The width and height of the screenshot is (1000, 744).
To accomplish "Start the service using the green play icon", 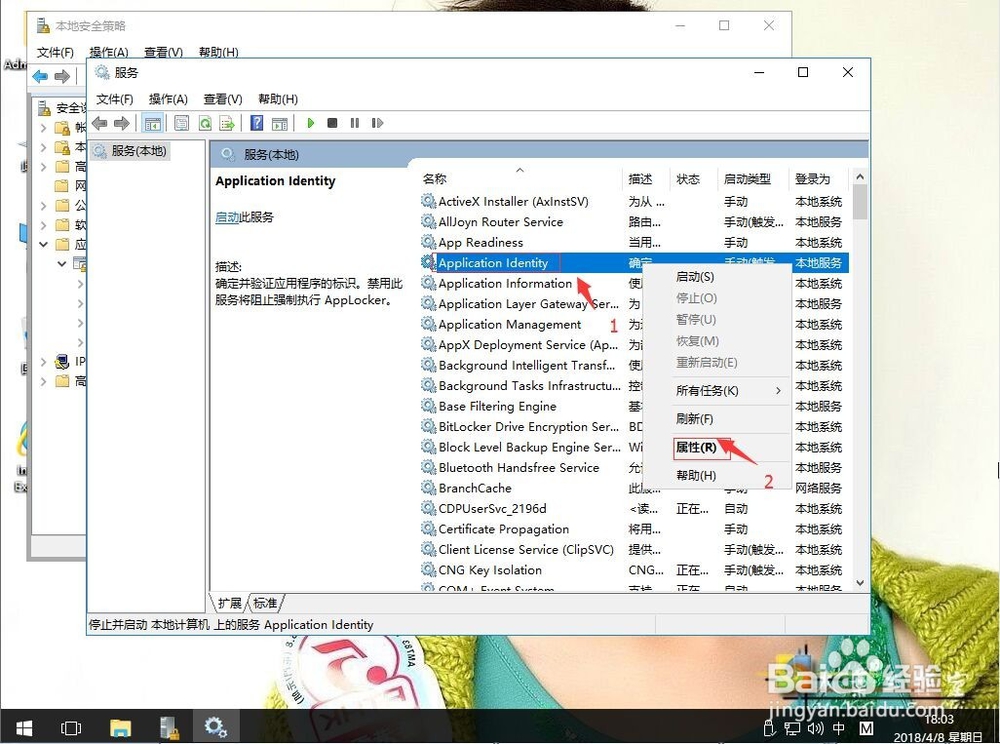I will click(310, 122).
